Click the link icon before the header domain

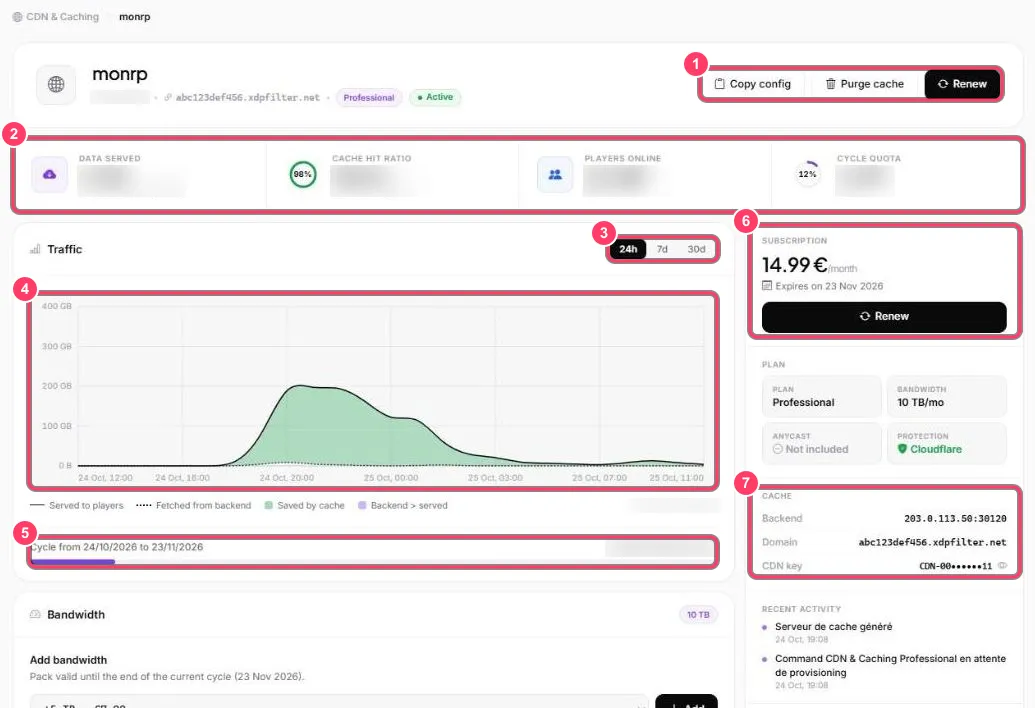tap(168, 98)
